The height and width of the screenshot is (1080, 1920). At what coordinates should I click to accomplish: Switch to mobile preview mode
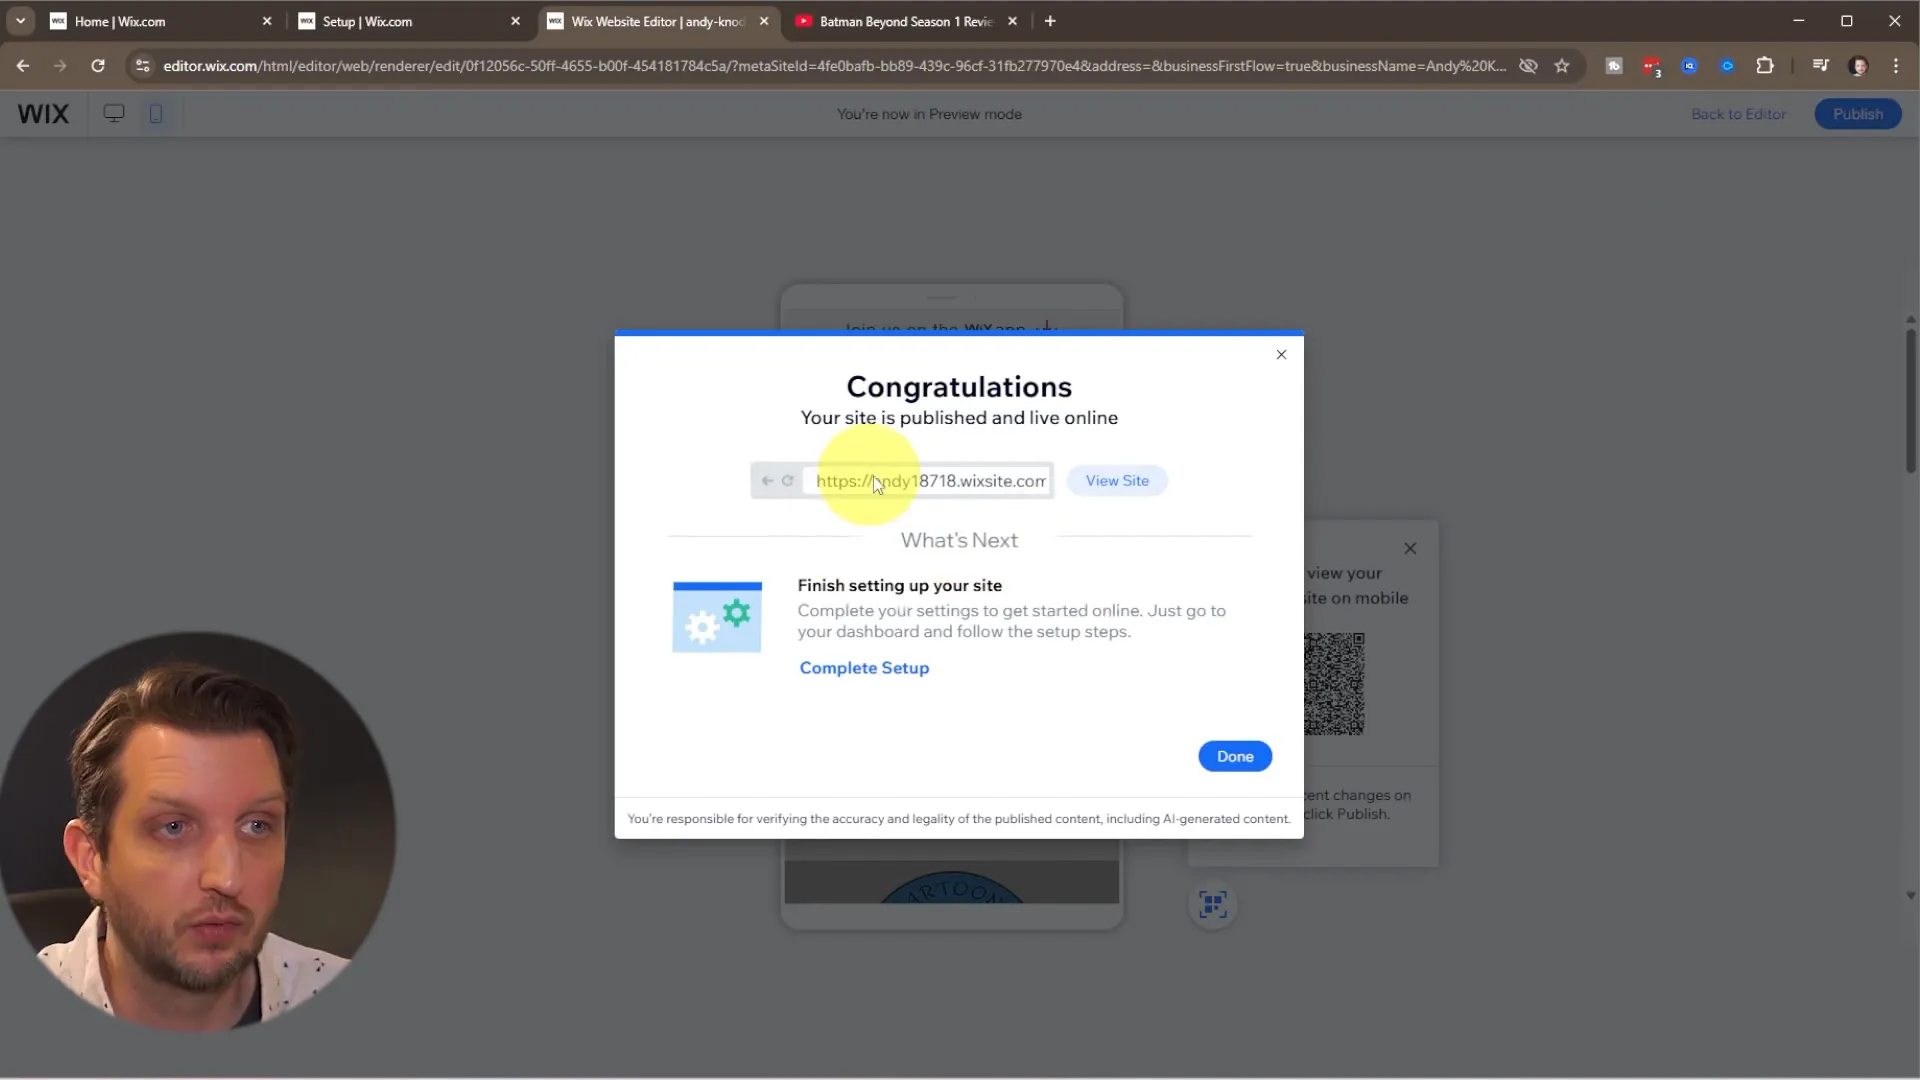[x=155, y=113]
